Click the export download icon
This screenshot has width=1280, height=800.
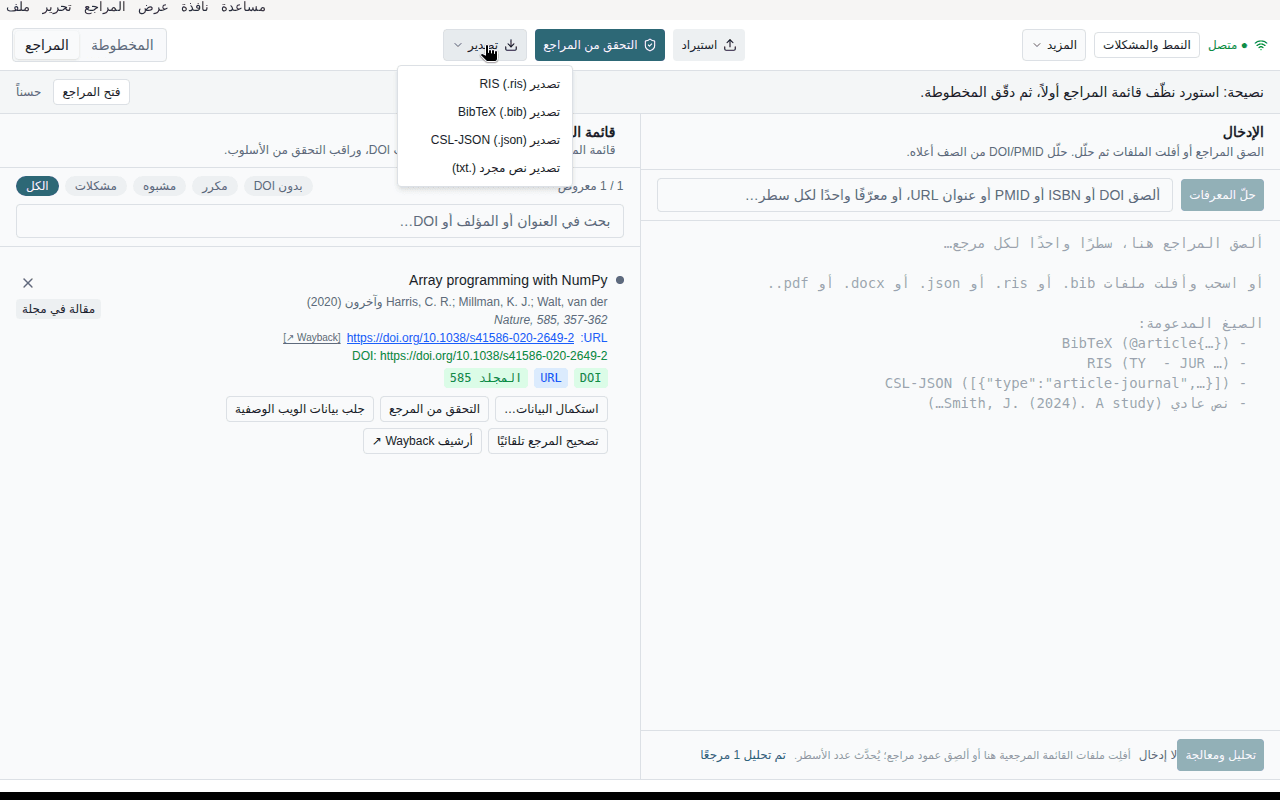[x=511, y=45]
